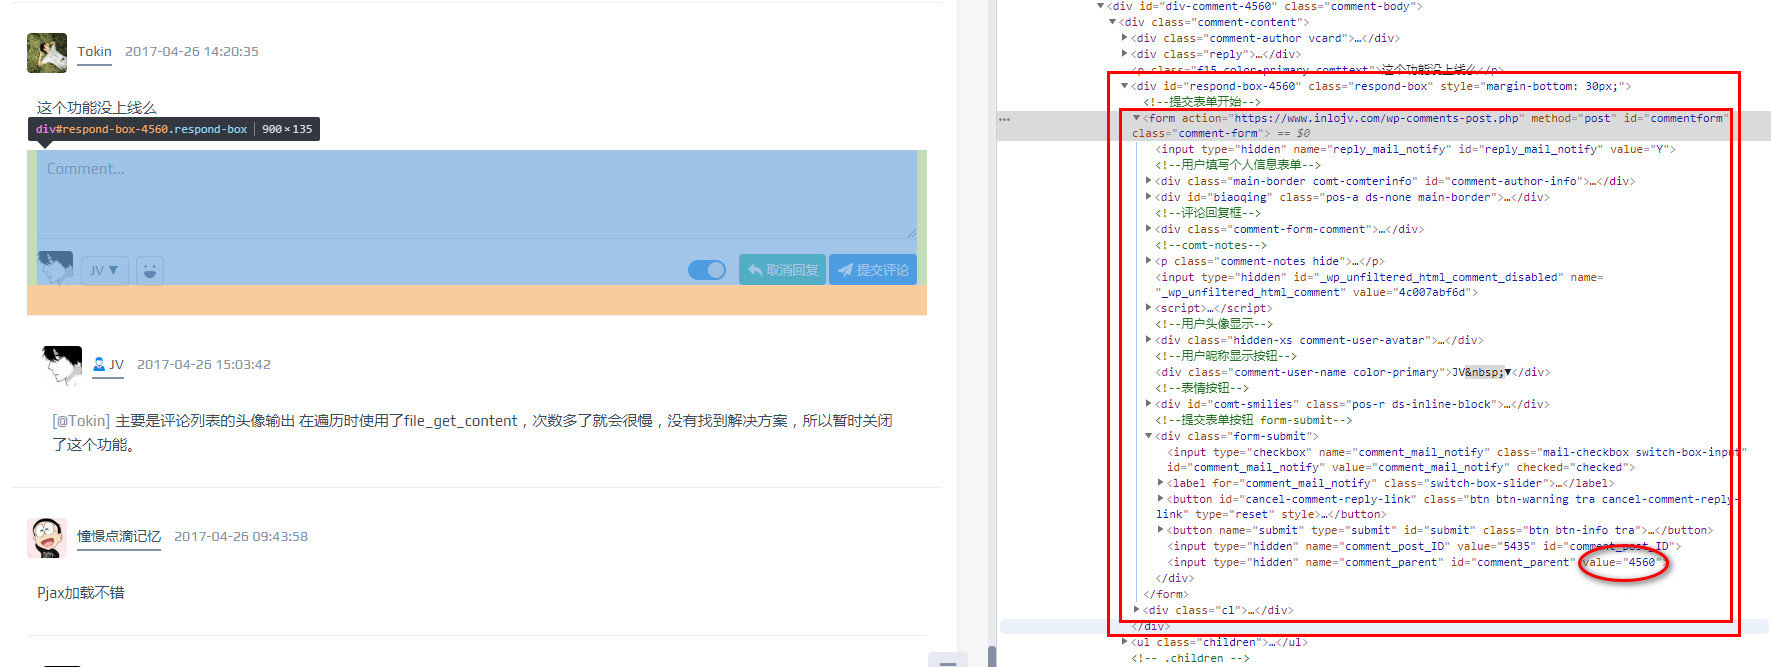Click timestamp 2017-04-26 14:20:35
The height and width of the screenshot is (667, 1771).
192,52
